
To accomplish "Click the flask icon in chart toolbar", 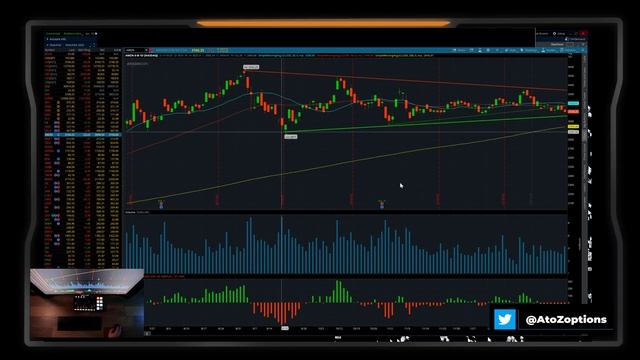I will [480, 50].
